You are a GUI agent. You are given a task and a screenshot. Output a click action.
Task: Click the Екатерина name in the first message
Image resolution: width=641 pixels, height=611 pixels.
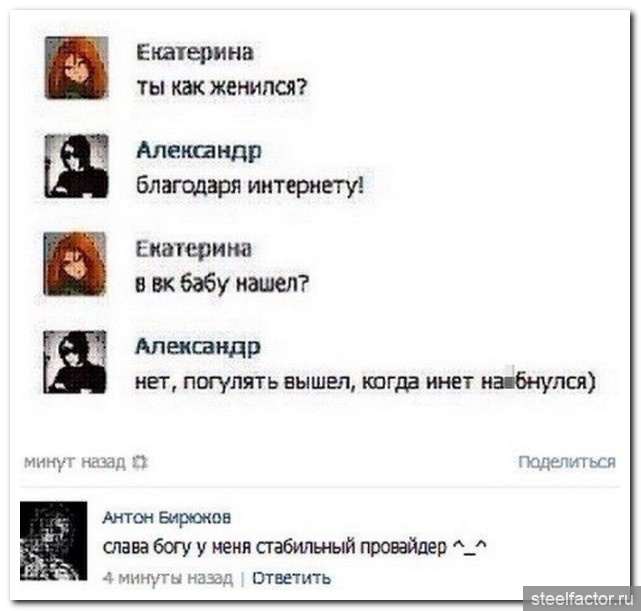tap(195, 53)
